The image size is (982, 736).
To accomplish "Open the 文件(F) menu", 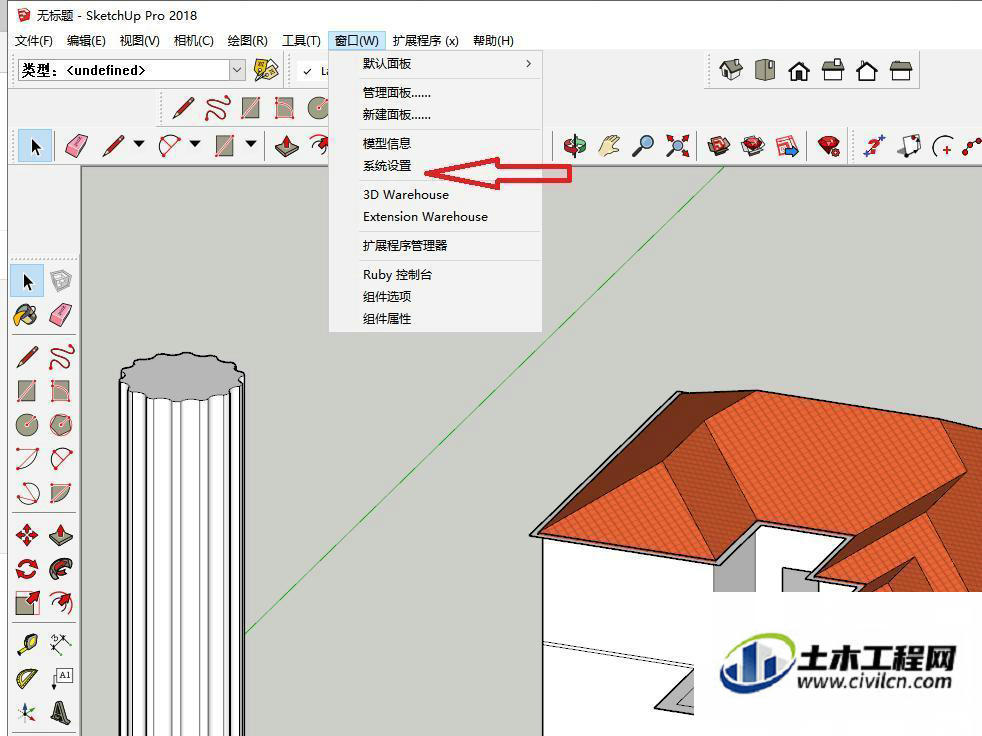I will 34,41.
